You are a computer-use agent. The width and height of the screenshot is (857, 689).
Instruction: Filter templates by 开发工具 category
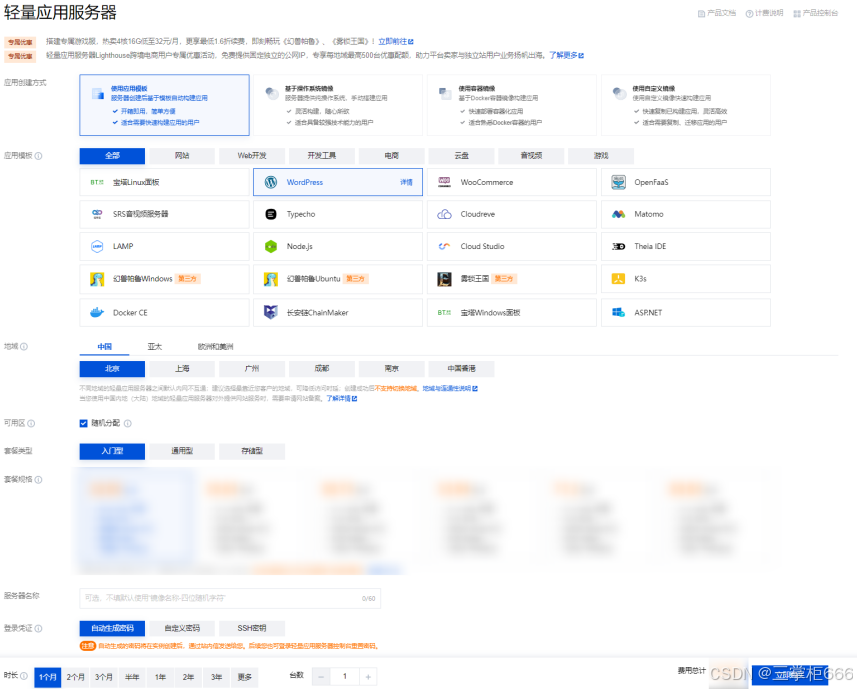pyautogui.click(x=322, y=156)
